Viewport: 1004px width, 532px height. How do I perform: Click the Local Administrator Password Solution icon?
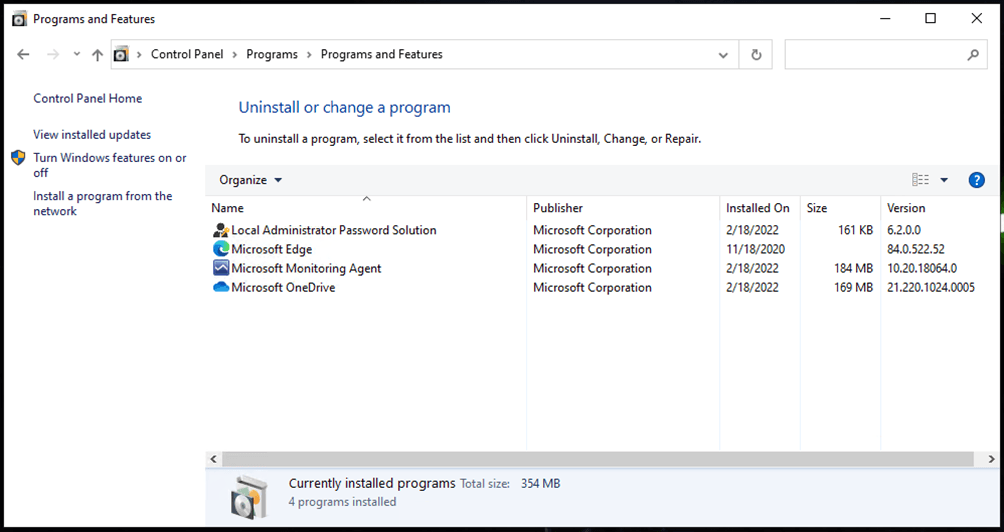(x=221, y=230)
